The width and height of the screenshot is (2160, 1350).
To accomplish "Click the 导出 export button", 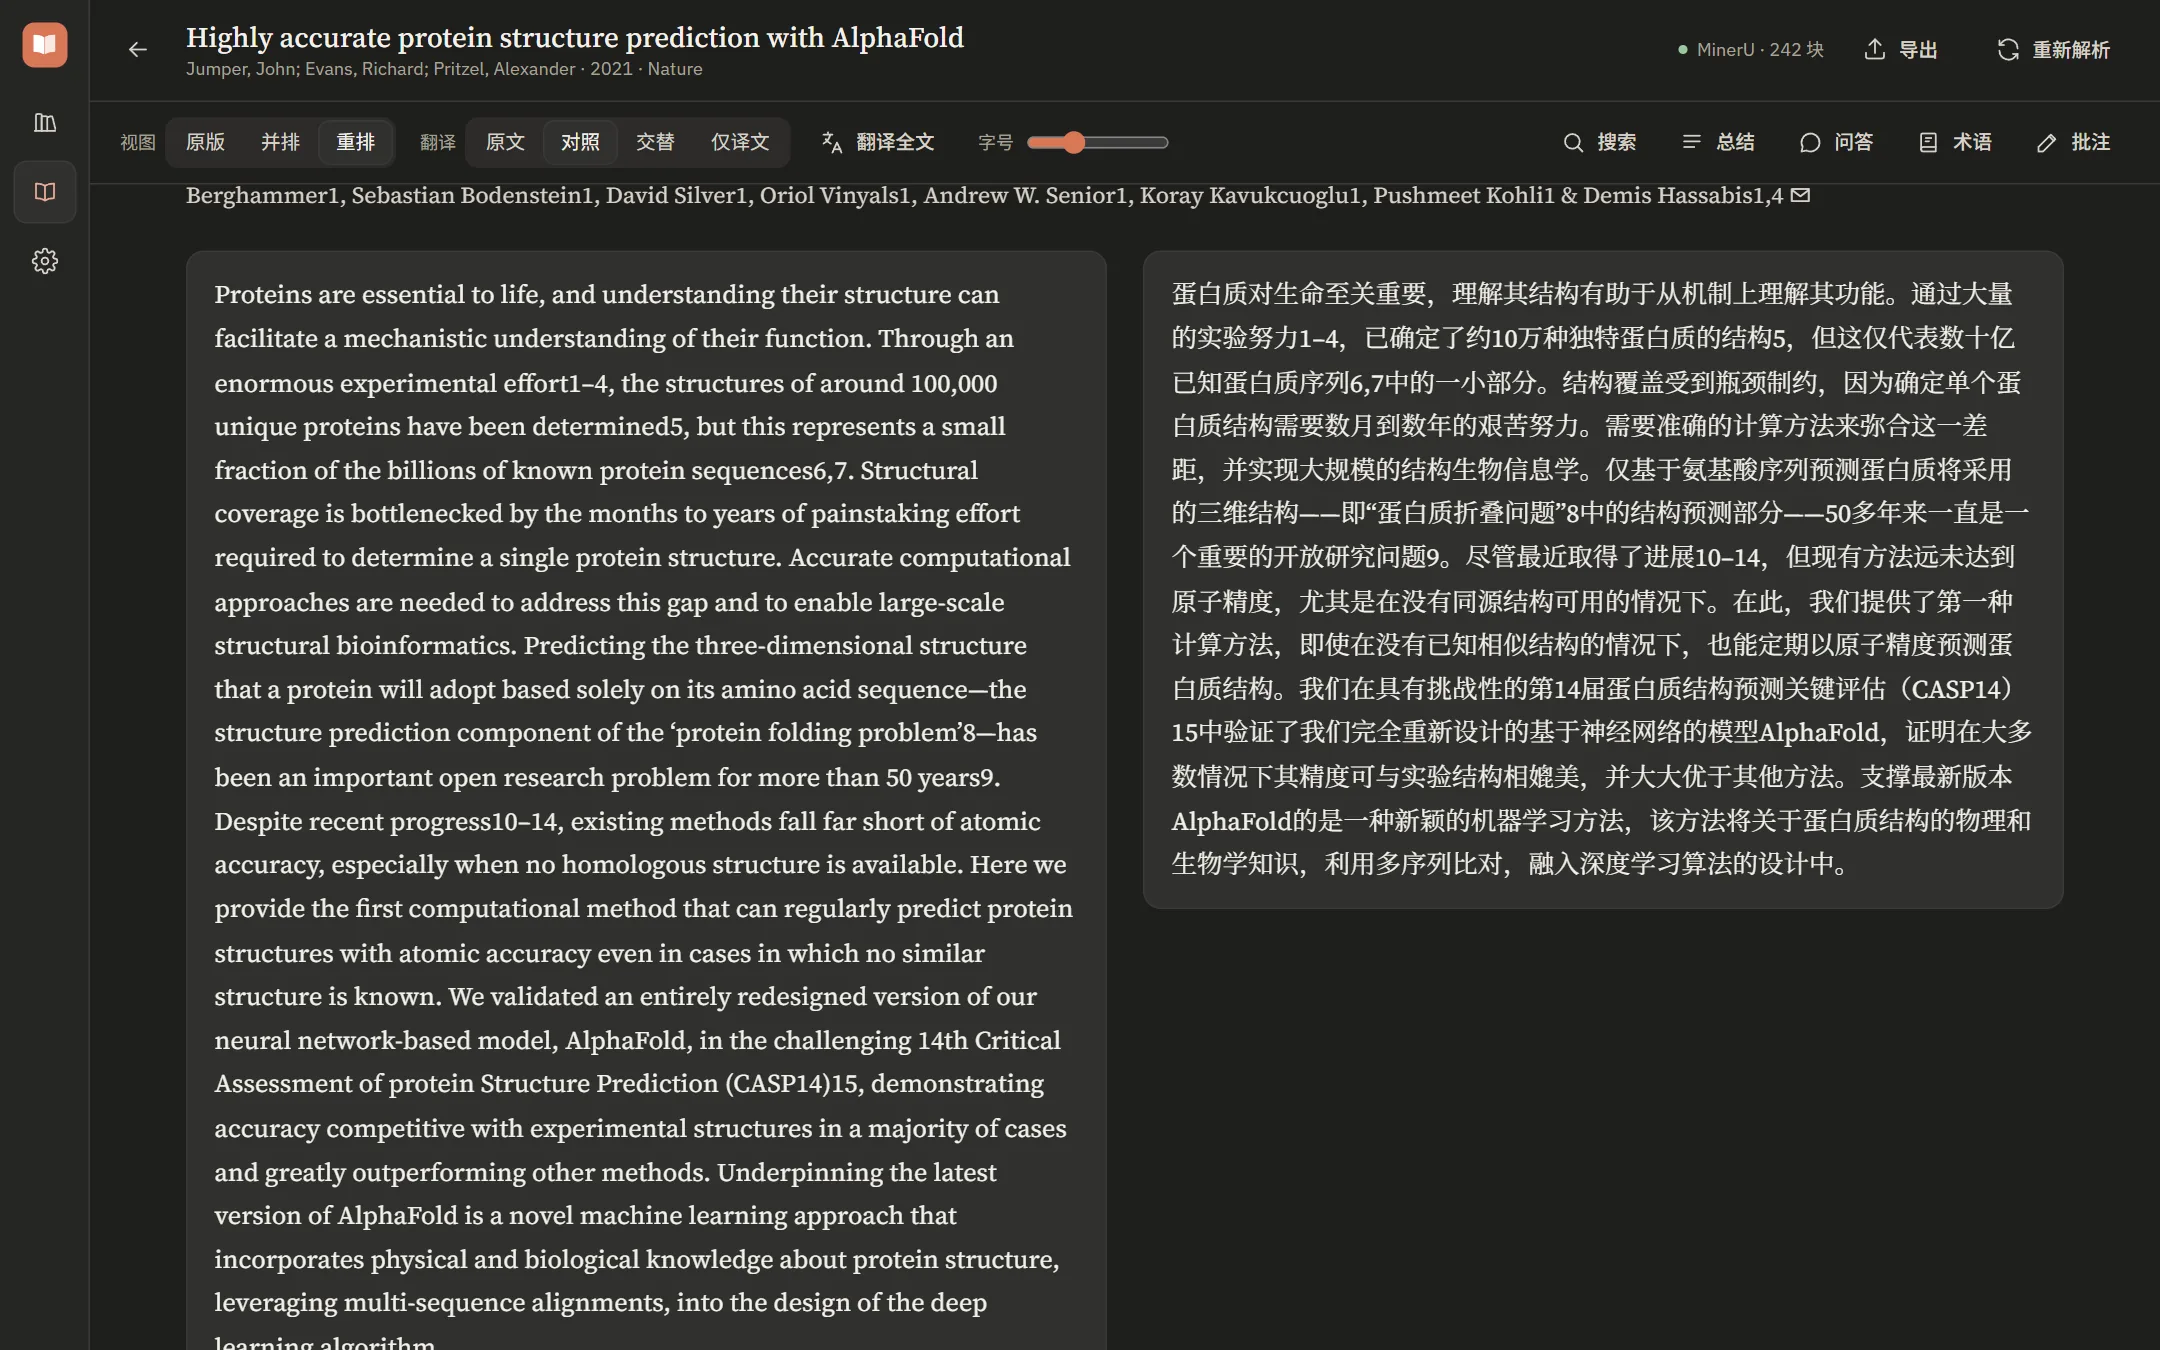I will click(1901, 49).
